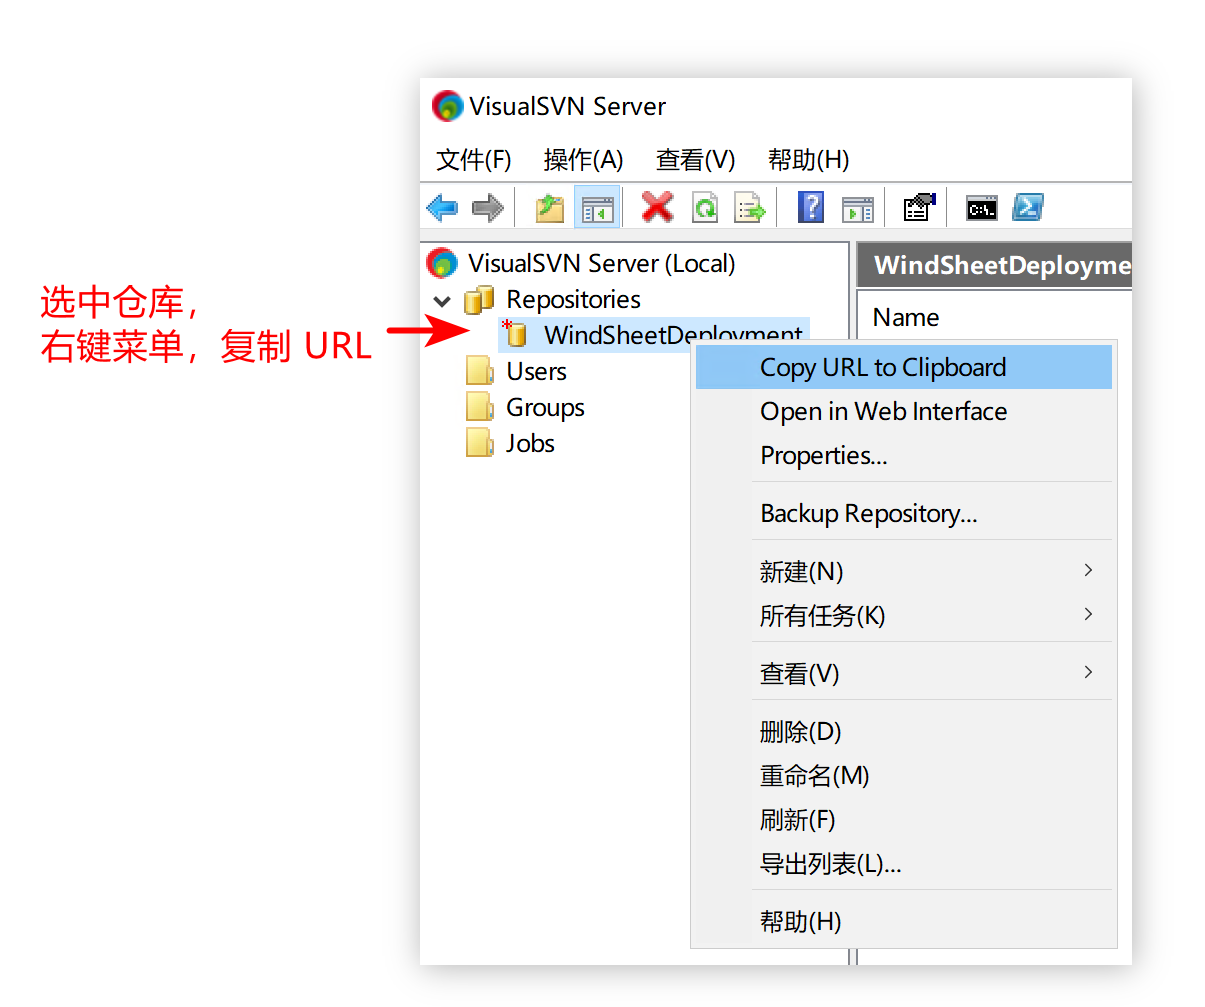
Task: Choose 重命名(M) to rename repository
Action: [904, 775]
